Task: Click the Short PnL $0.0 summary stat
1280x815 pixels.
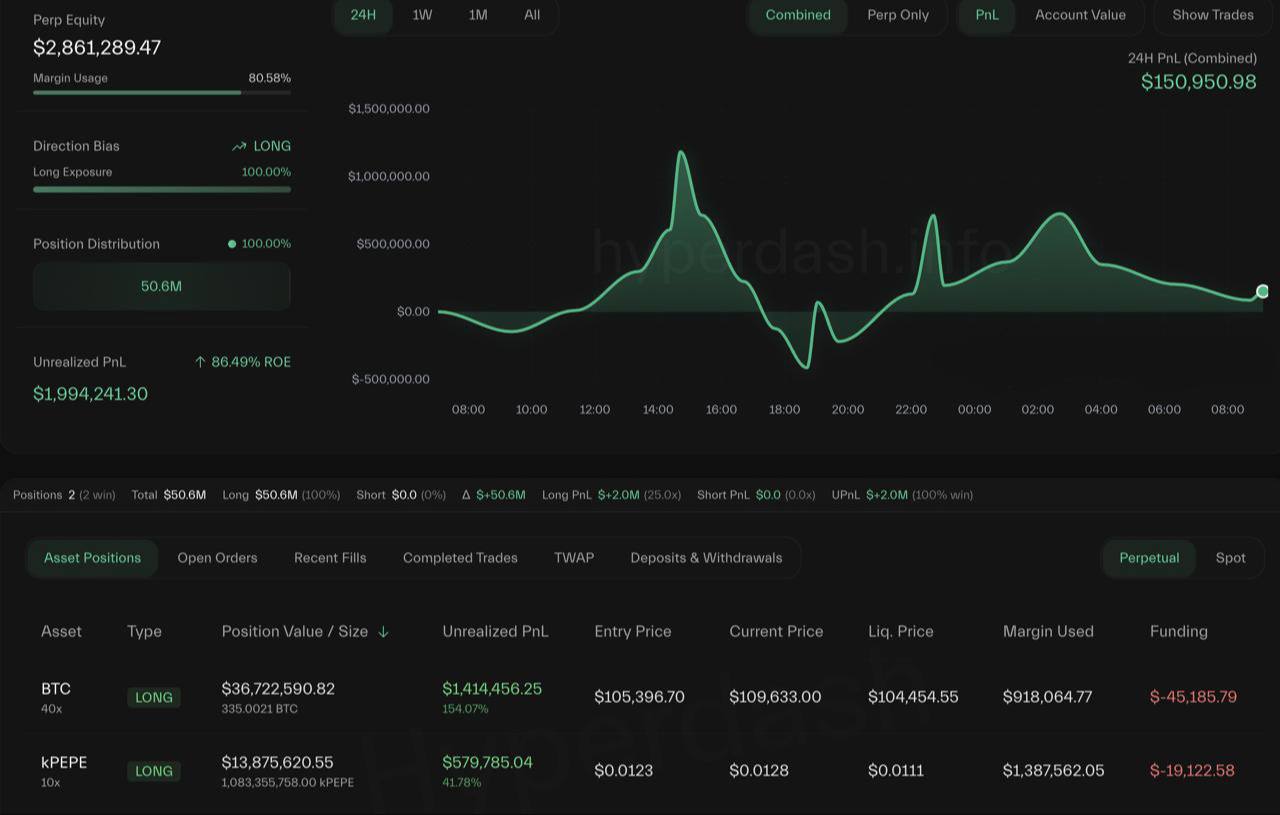Action: coord(756,495)
